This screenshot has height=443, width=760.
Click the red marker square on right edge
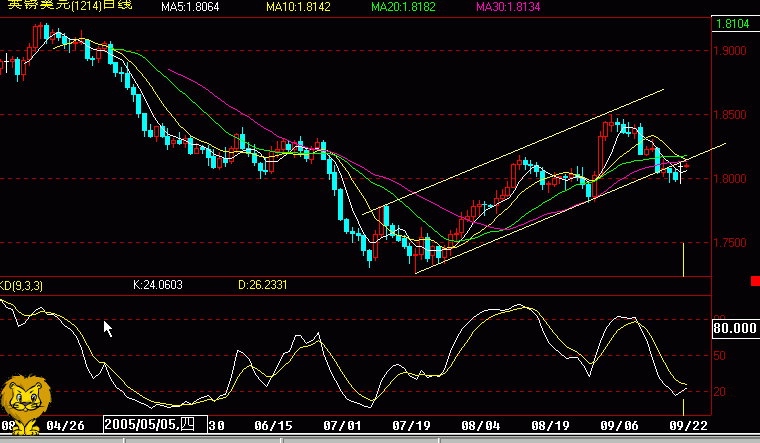755,281
